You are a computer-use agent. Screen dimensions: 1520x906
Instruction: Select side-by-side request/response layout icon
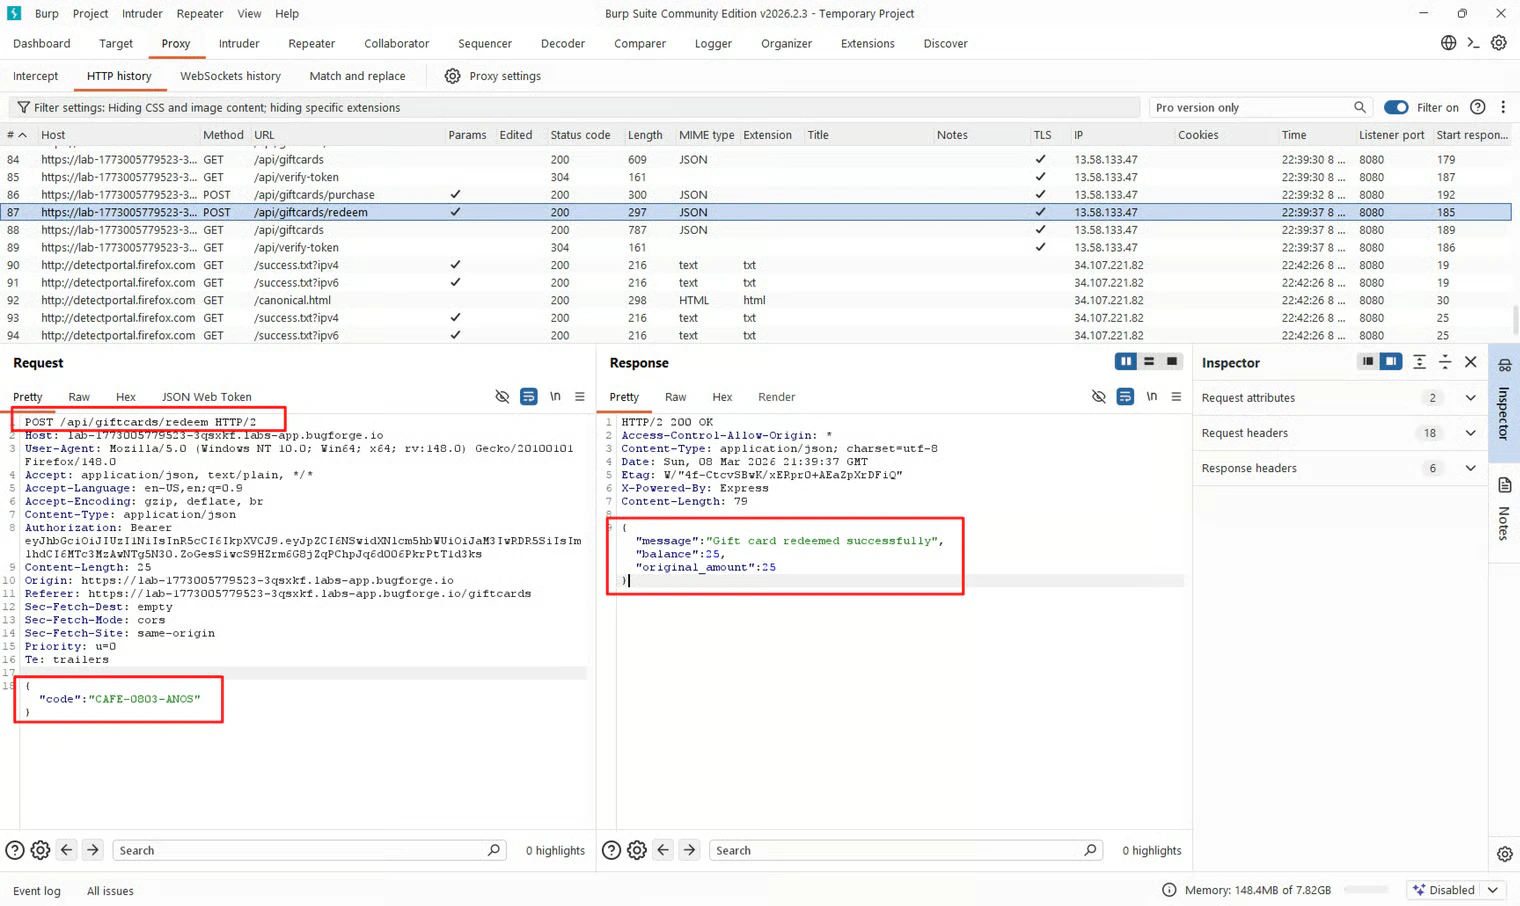pos(1126,362)
